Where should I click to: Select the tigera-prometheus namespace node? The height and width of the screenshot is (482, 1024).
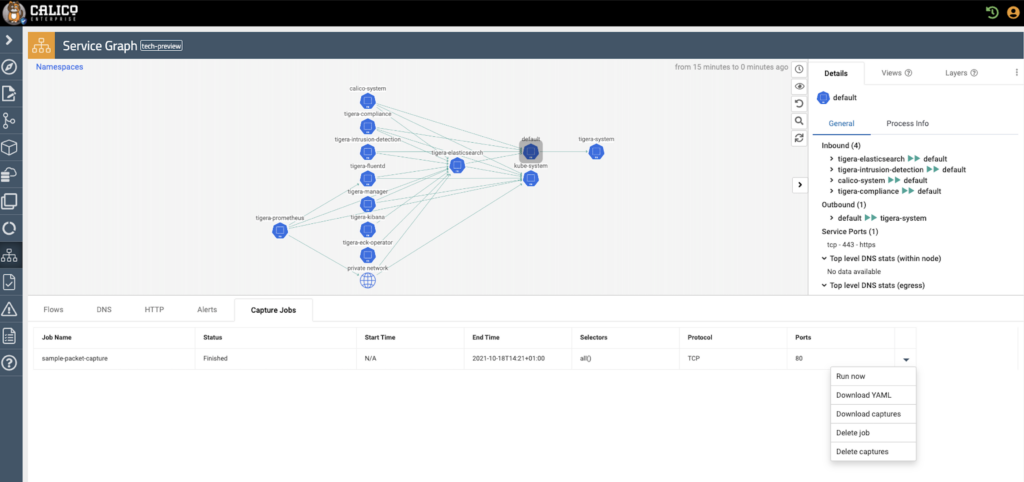(x=280, y=231)
